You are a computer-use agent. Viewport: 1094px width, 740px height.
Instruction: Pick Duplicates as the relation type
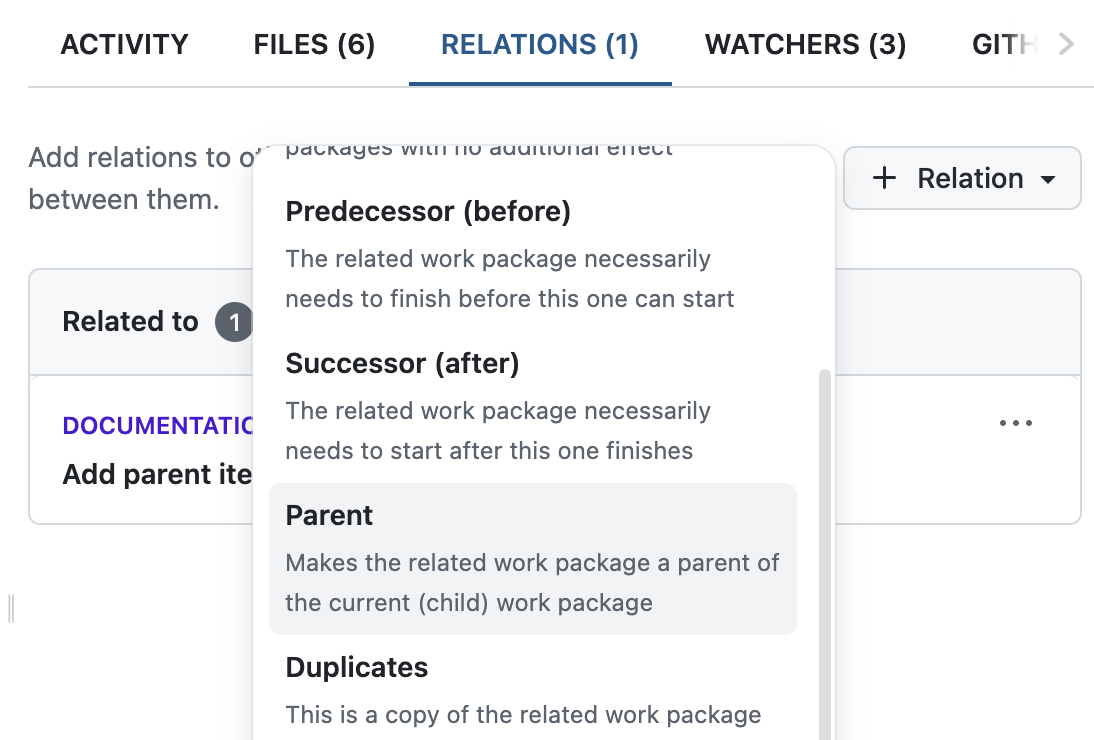click(356, 667)
